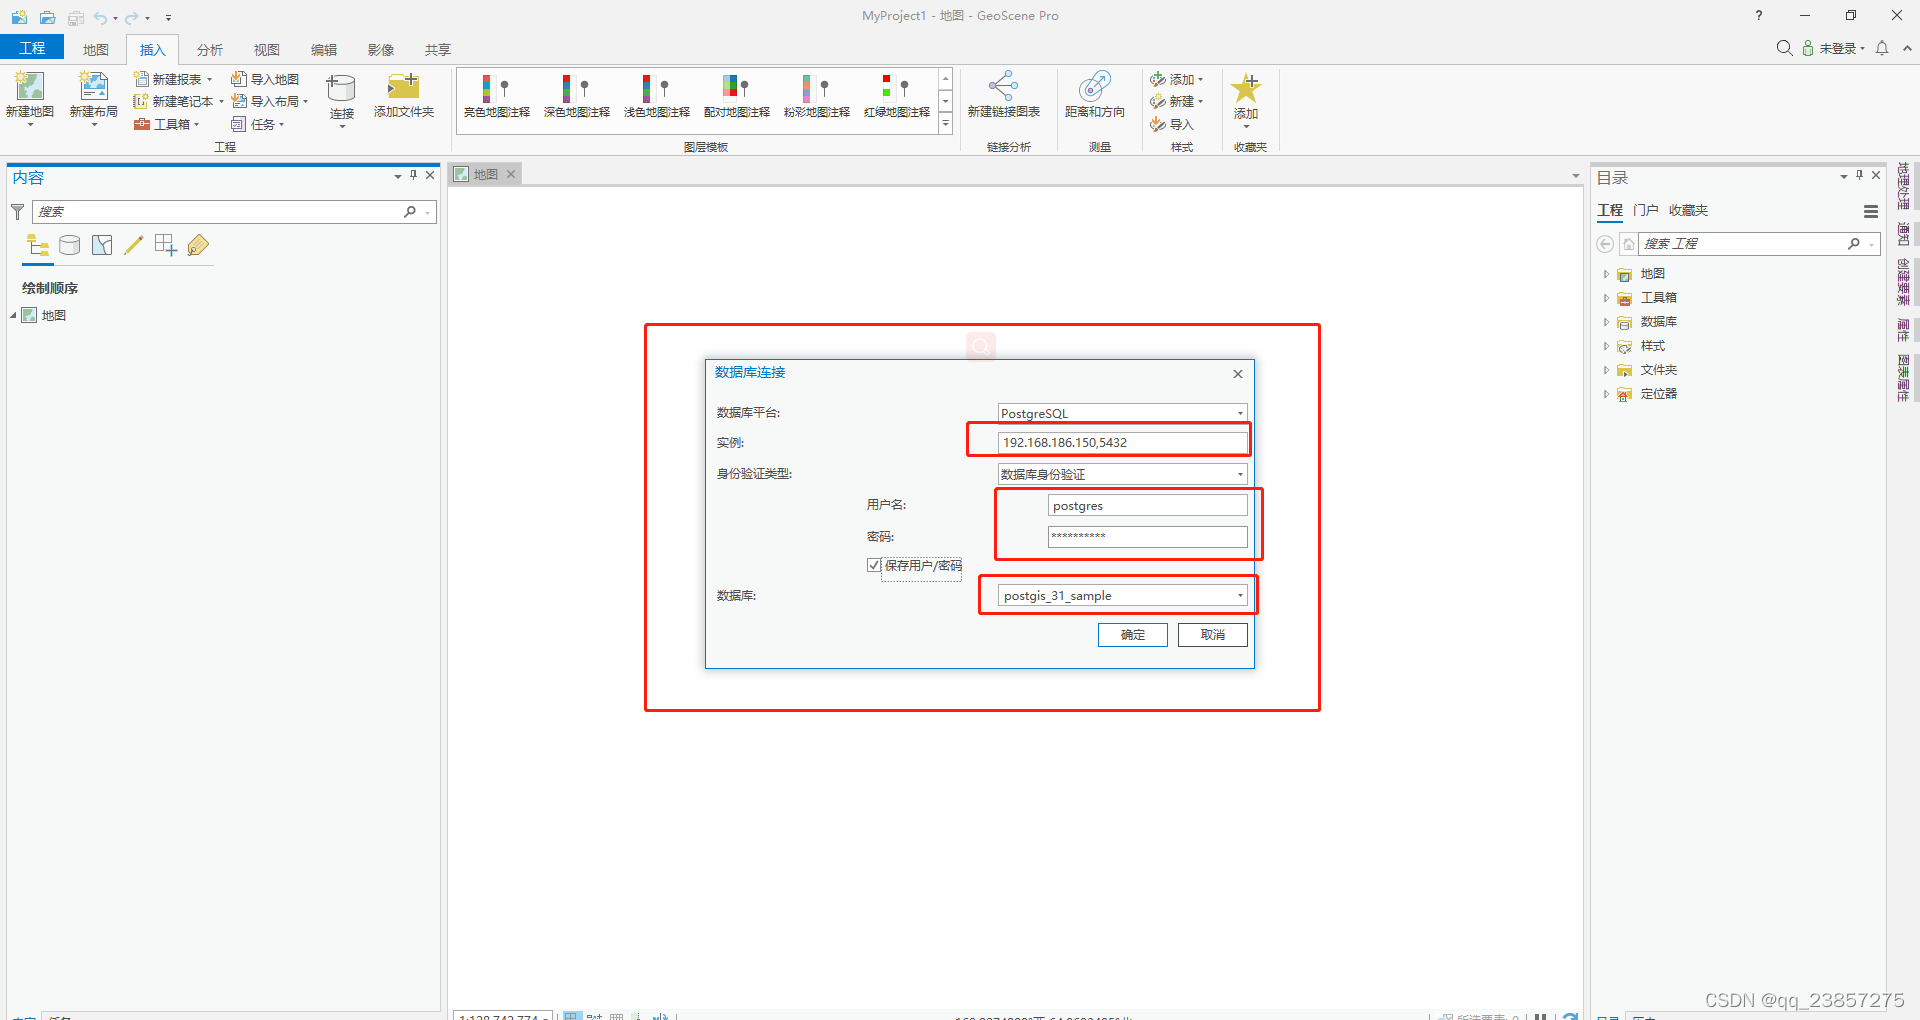Click 新建 style option
This screenshot has height=1020, width=1920.
click(1176, 101)
